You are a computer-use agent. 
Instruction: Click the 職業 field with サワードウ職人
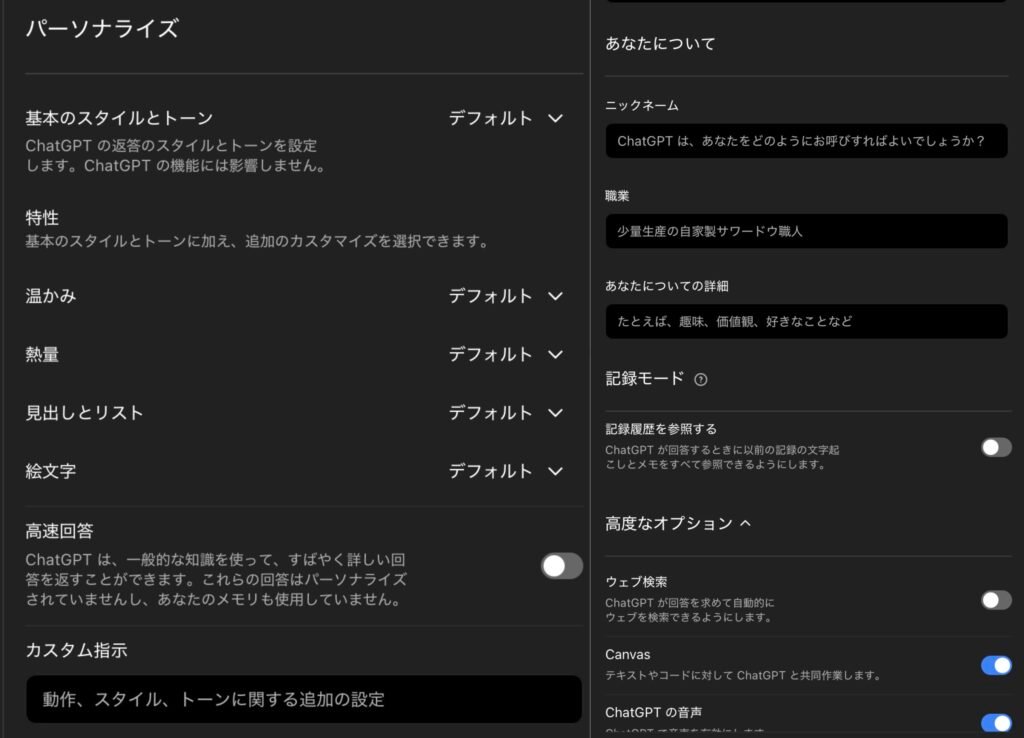(806, 231)
